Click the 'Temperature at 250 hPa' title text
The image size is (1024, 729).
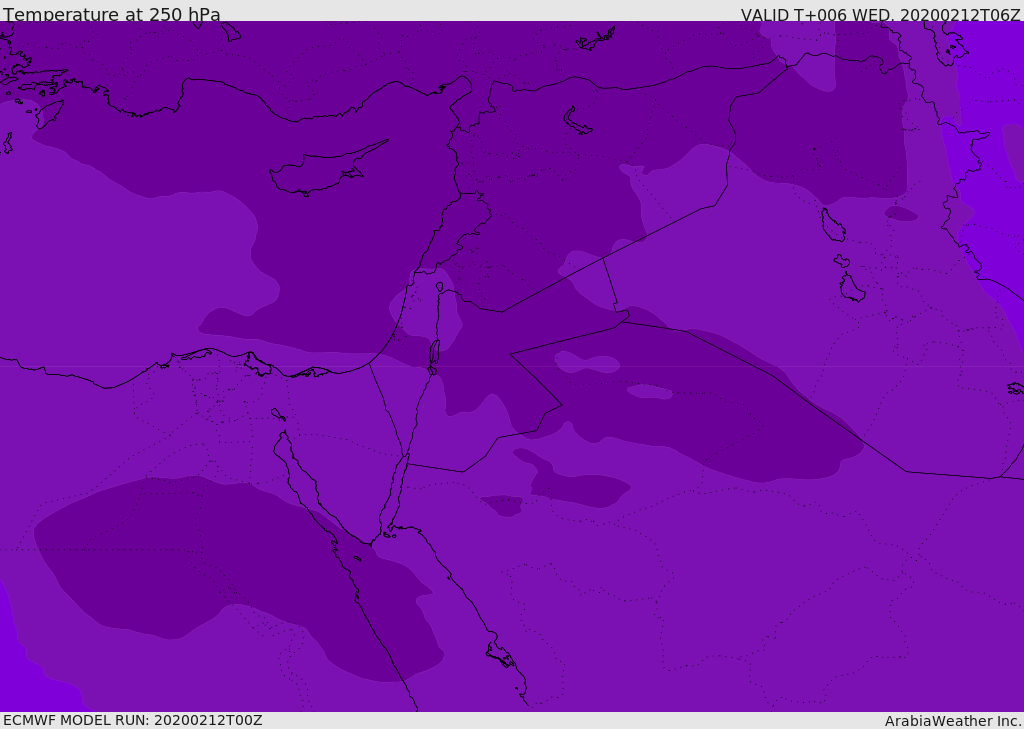112,14
